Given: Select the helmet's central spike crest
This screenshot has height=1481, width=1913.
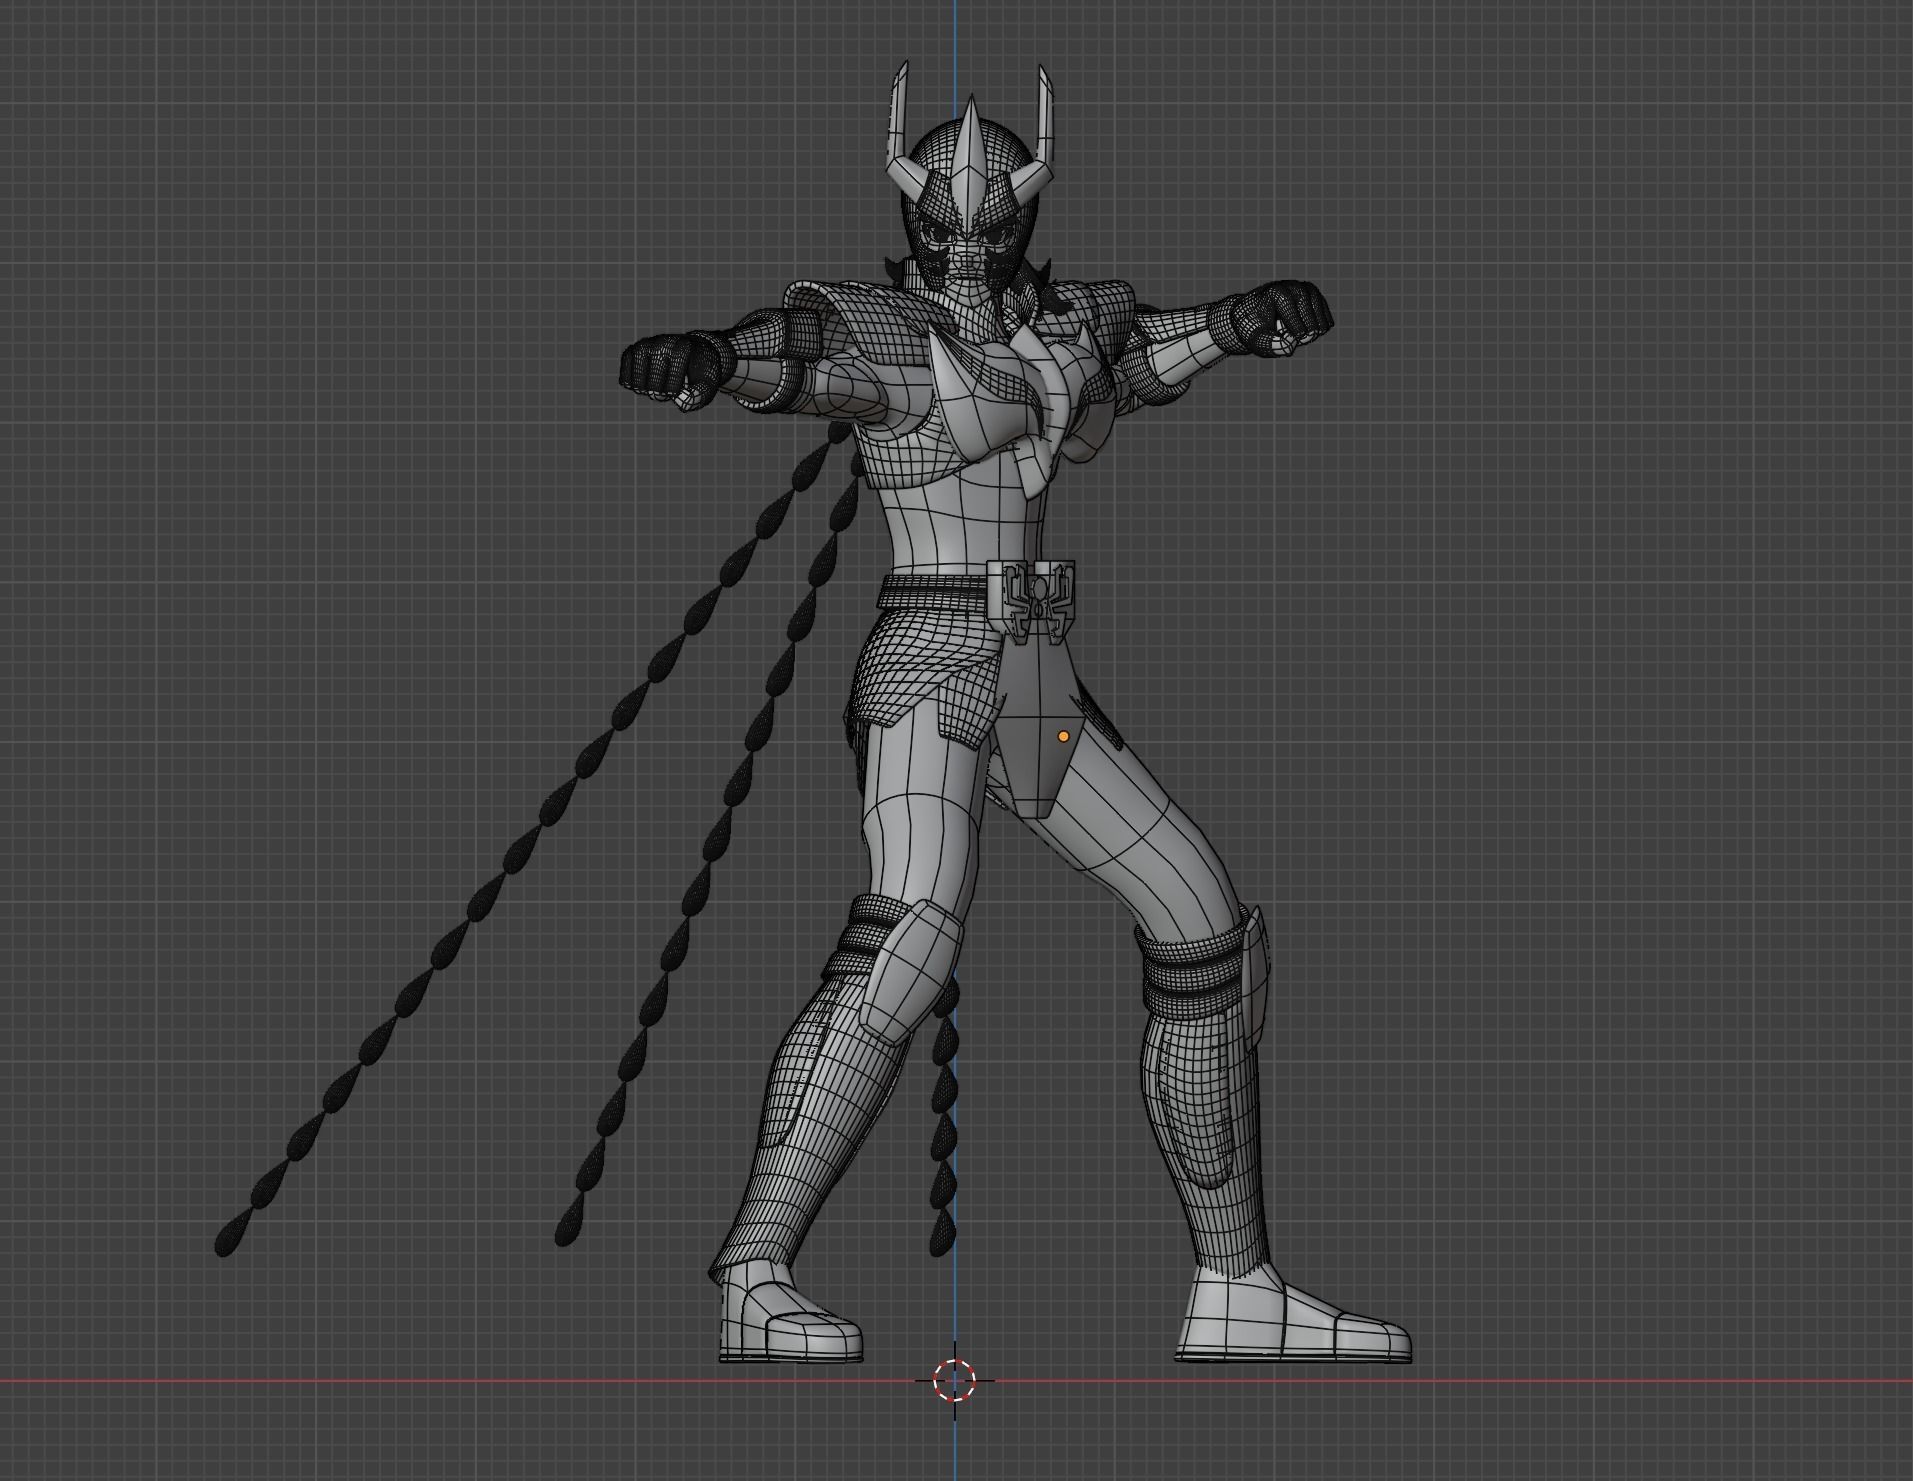Looking at the screenshot, I should pyautogui.click(x=971, y=168).
